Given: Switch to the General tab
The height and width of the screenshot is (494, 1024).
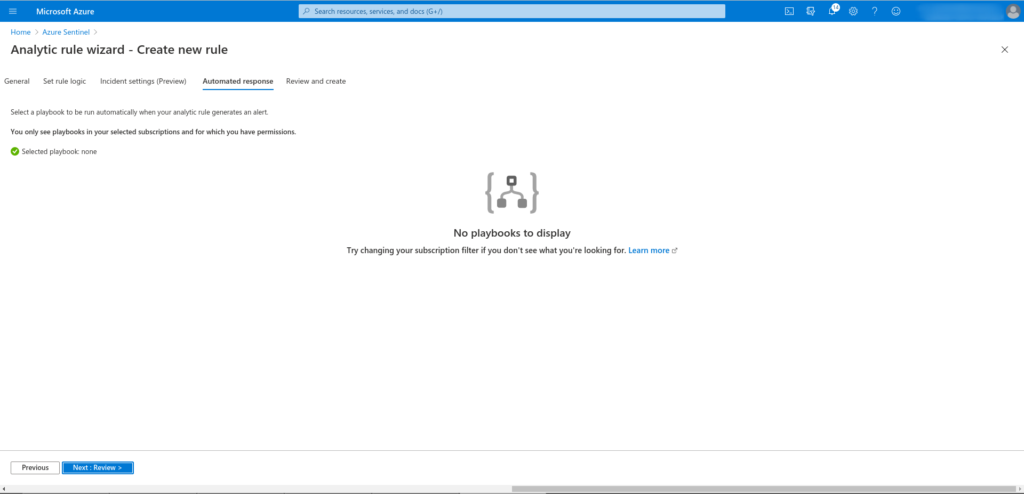Looking at the screenshot, I should (17, 81).
